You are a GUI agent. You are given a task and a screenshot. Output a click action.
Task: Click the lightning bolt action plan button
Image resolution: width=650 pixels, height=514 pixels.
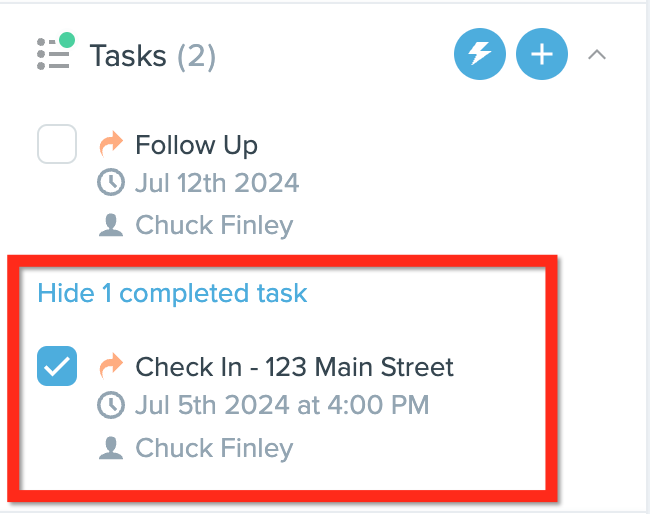click(x=480, y=54)
